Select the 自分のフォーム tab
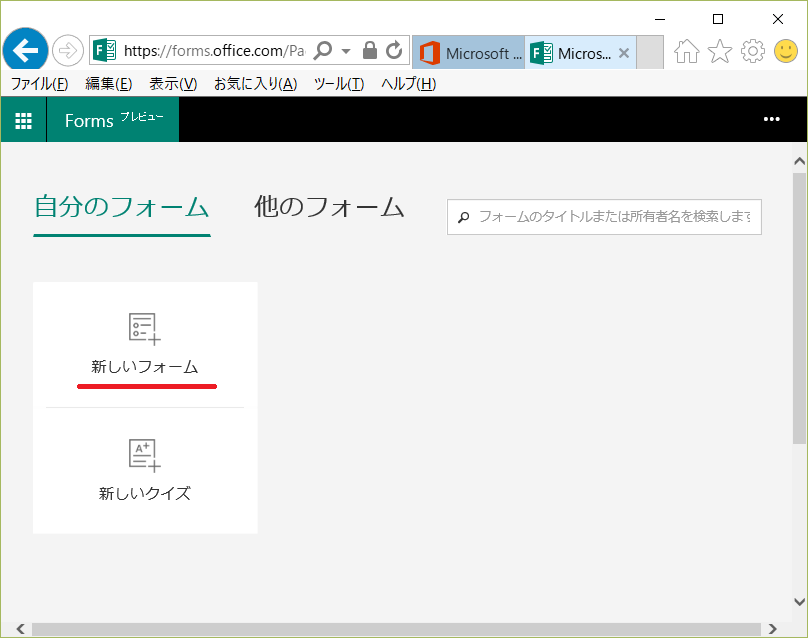The width and height of the screenshot is (808, 638). pyautogui.click(x=122, y=207)
